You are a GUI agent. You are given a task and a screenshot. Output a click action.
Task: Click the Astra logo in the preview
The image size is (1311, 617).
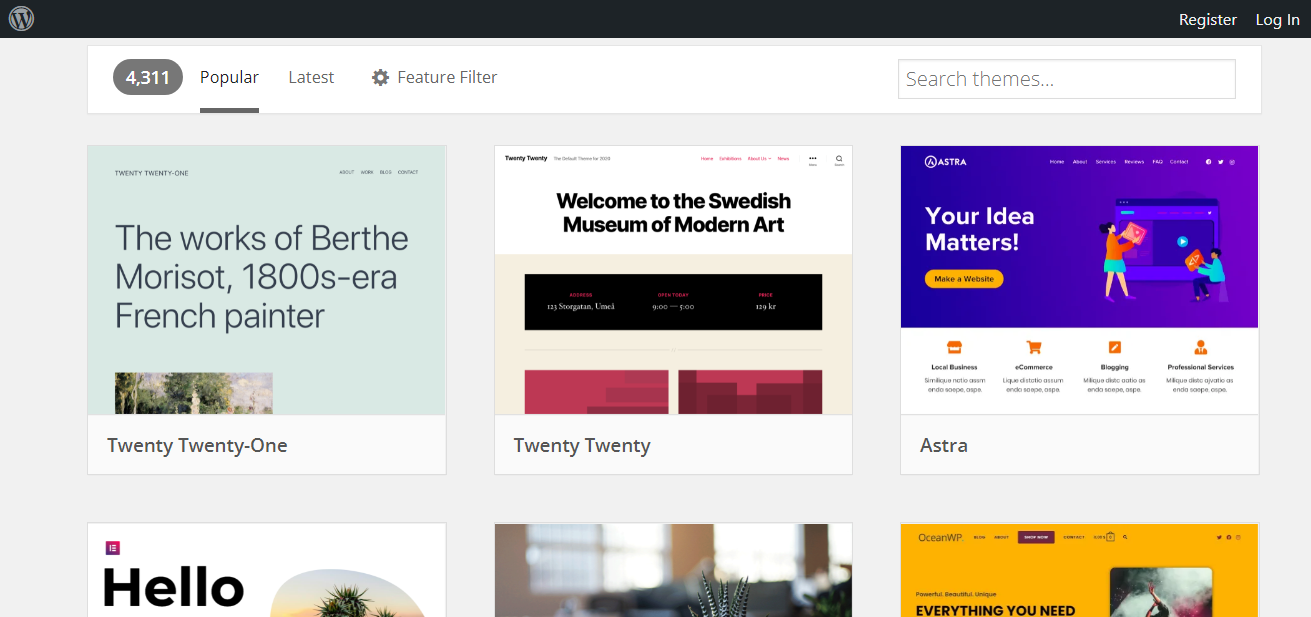pos(945,161)
